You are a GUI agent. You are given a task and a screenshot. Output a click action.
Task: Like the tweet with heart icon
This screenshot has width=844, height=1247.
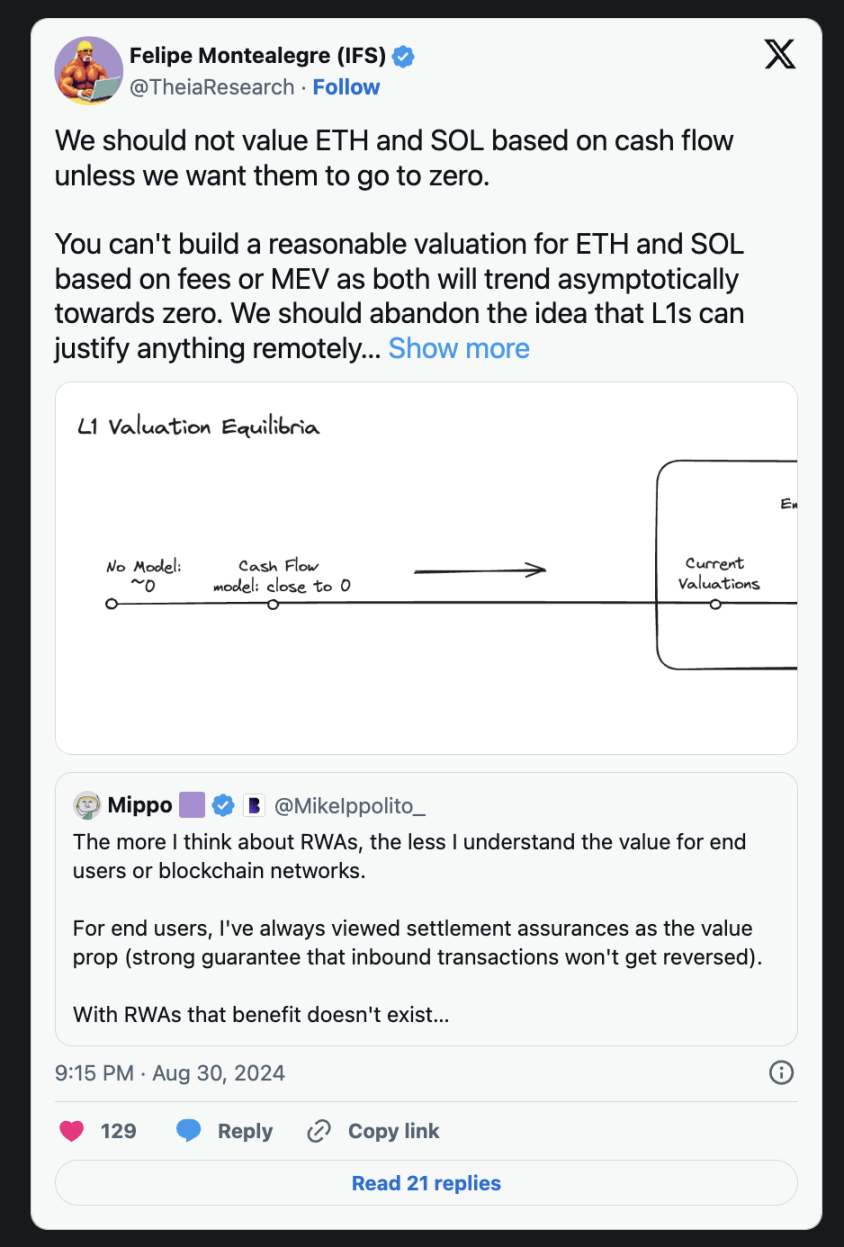[71, 1131]
